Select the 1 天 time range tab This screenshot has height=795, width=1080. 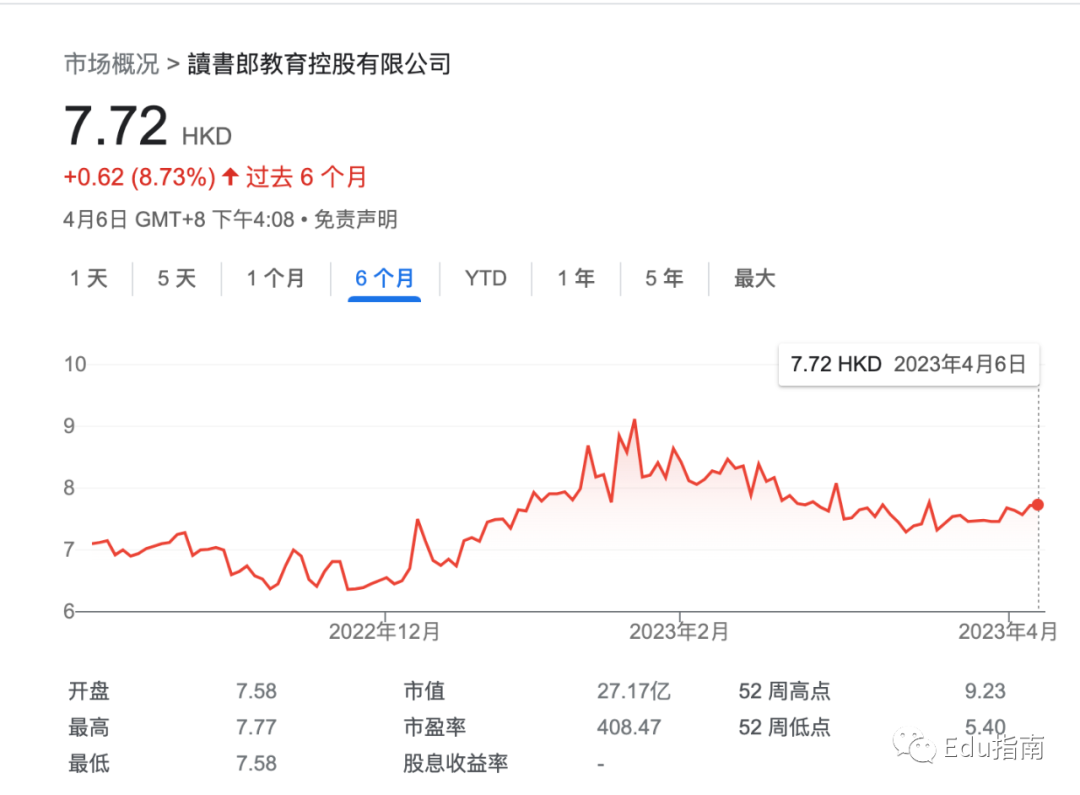(89, 278)
